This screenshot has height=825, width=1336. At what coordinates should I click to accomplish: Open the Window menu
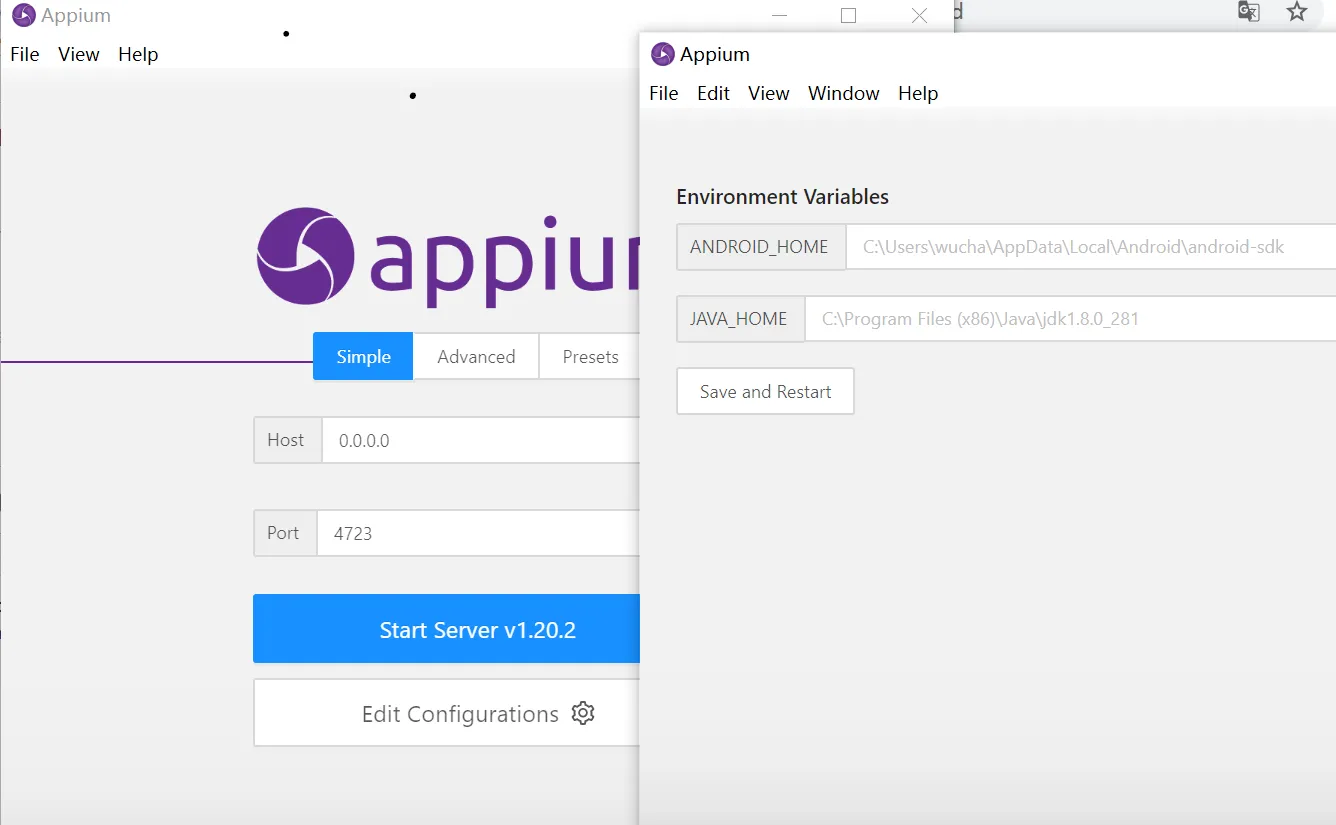(844, 93)
